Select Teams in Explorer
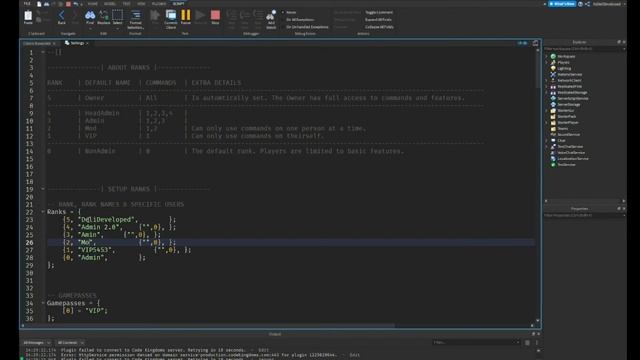This screenshot has width=640, height=360. point(562,129)
